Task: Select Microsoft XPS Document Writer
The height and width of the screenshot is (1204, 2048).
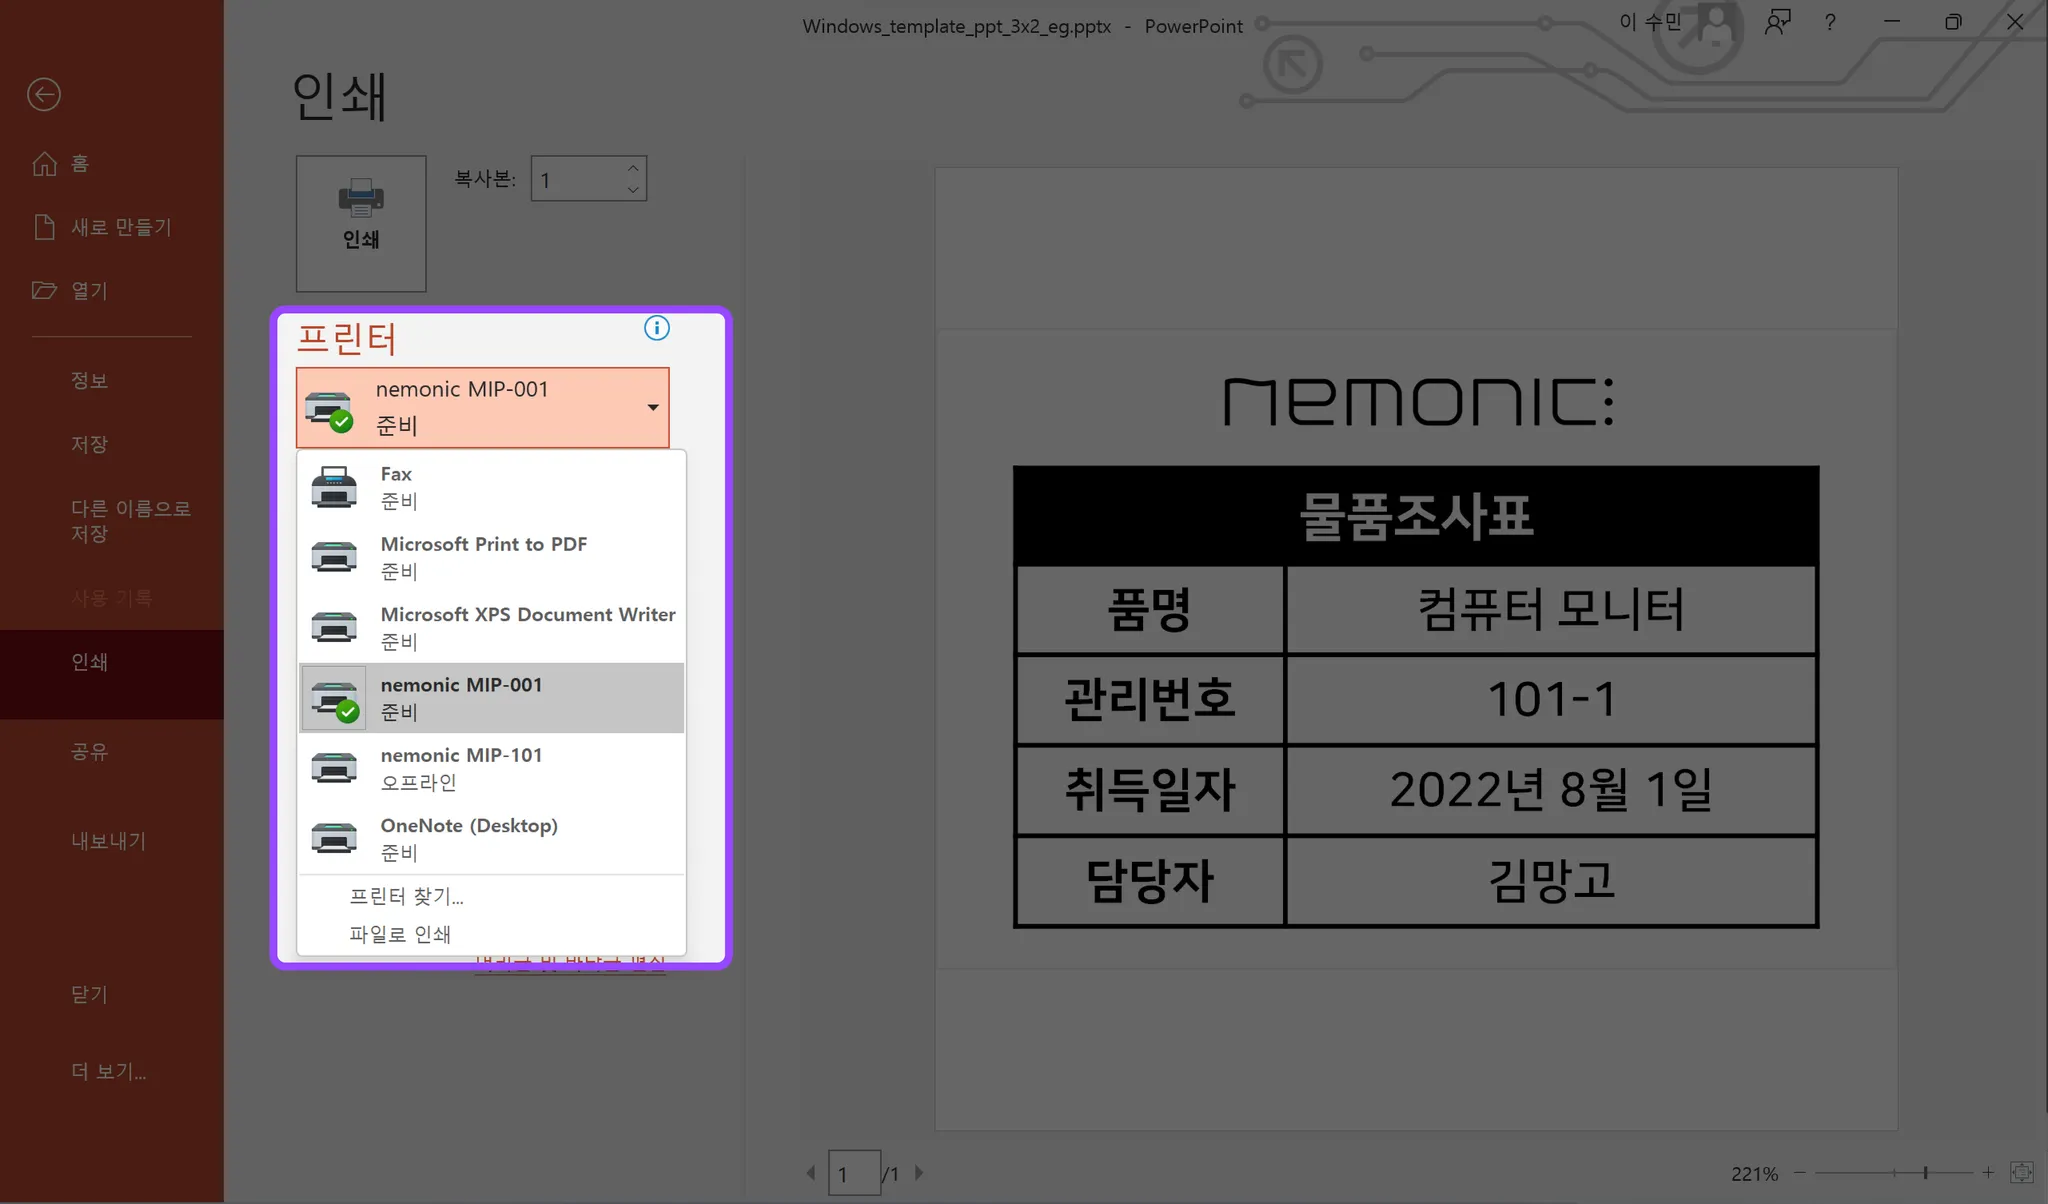Action: click(491, 627)
